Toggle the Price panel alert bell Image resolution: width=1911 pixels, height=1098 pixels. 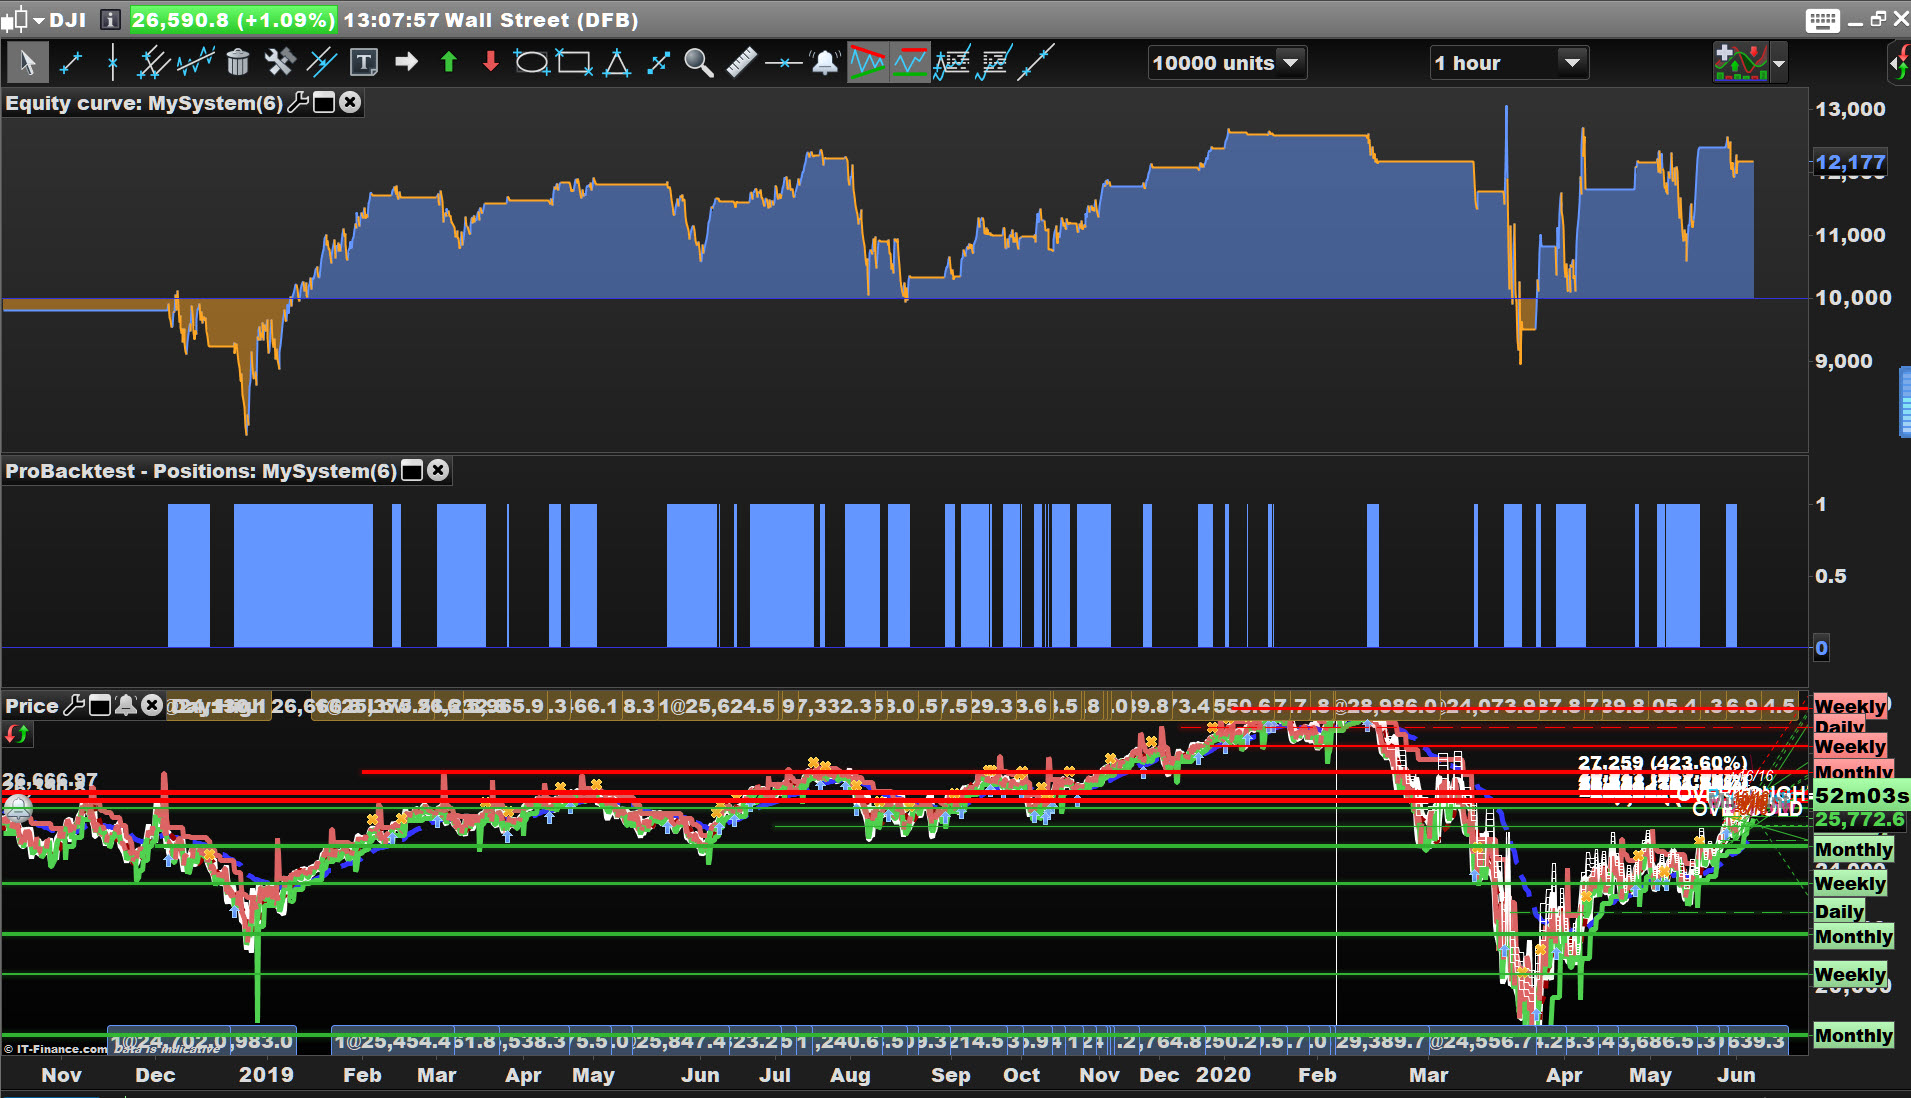point(126,706)
